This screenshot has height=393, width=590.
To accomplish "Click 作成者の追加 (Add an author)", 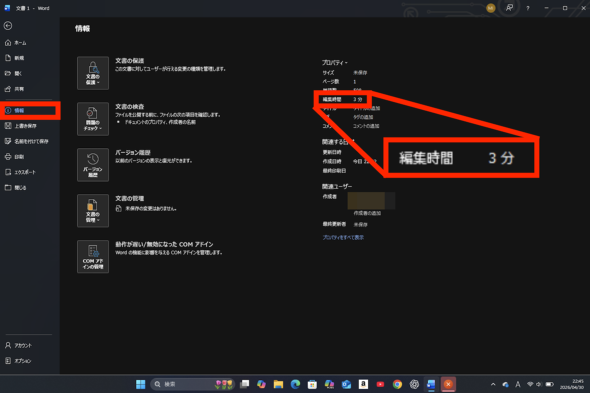I will click(x=367, y=213).
